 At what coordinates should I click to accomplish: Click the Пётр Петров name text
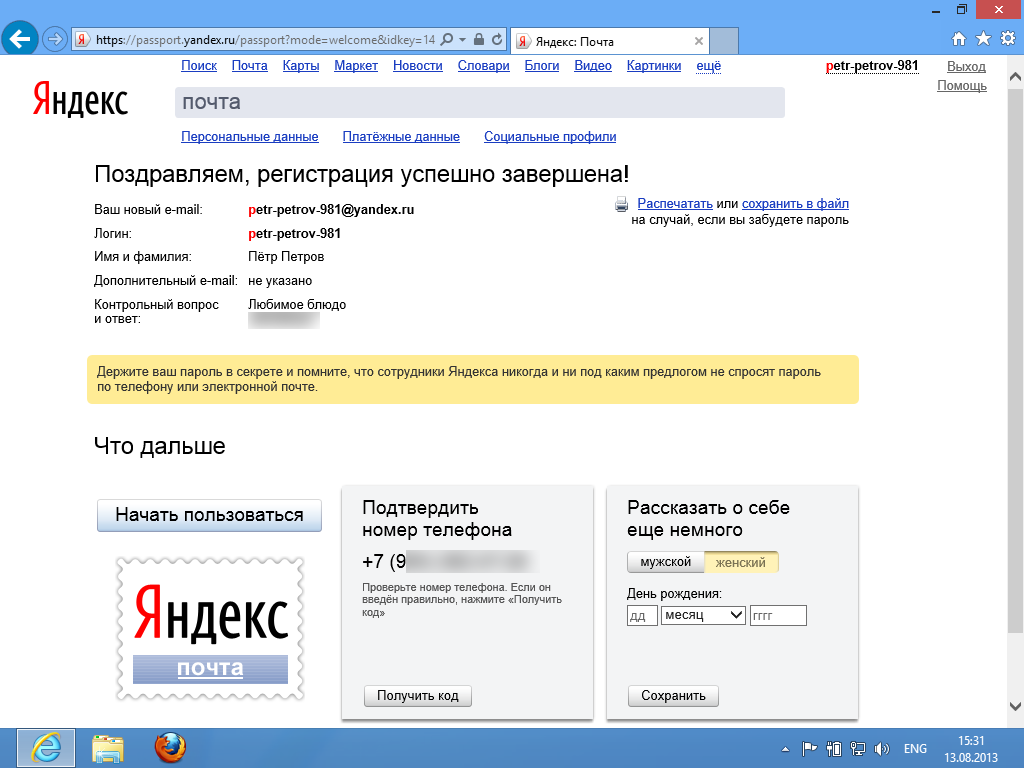click(x=286, y=257)
